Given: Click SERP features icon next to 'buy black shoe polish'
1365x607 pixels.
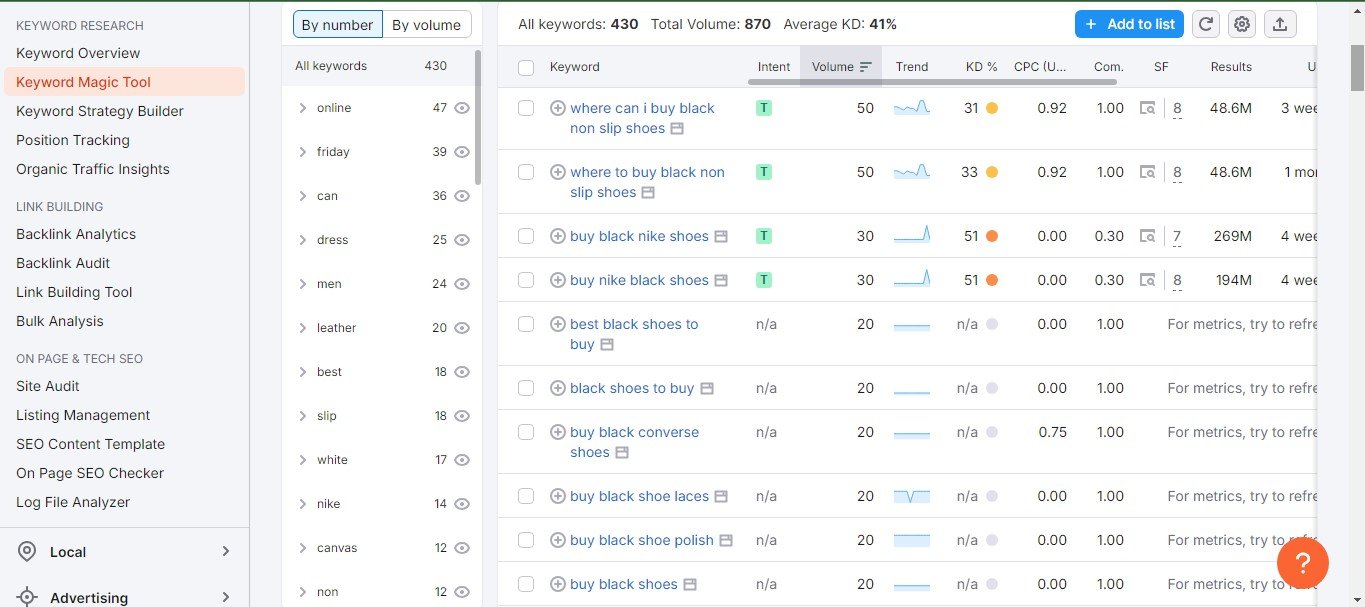Looking at the screenshot, I should [x=726, y=540].
